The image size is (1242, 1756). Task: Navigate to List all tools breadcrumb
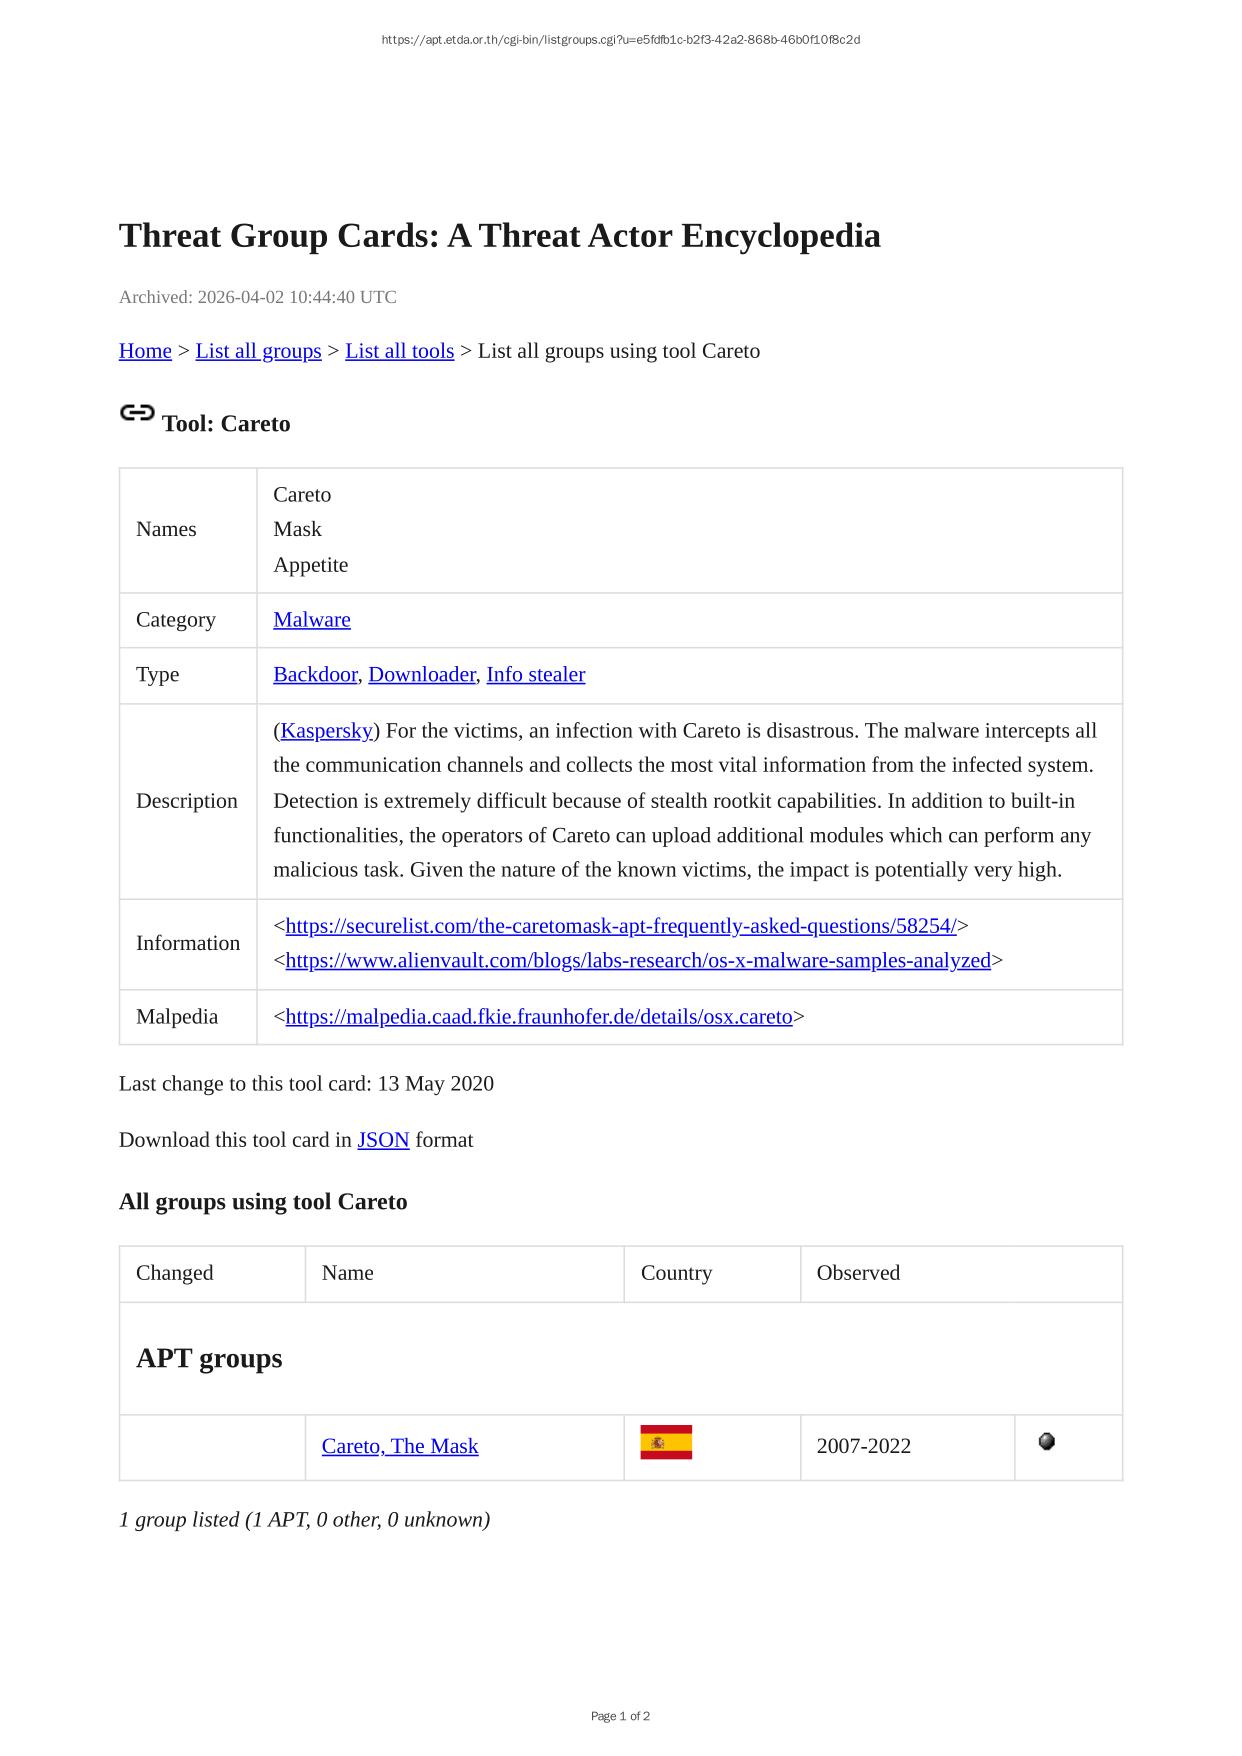pyautogui.click(x=399, y=351)
